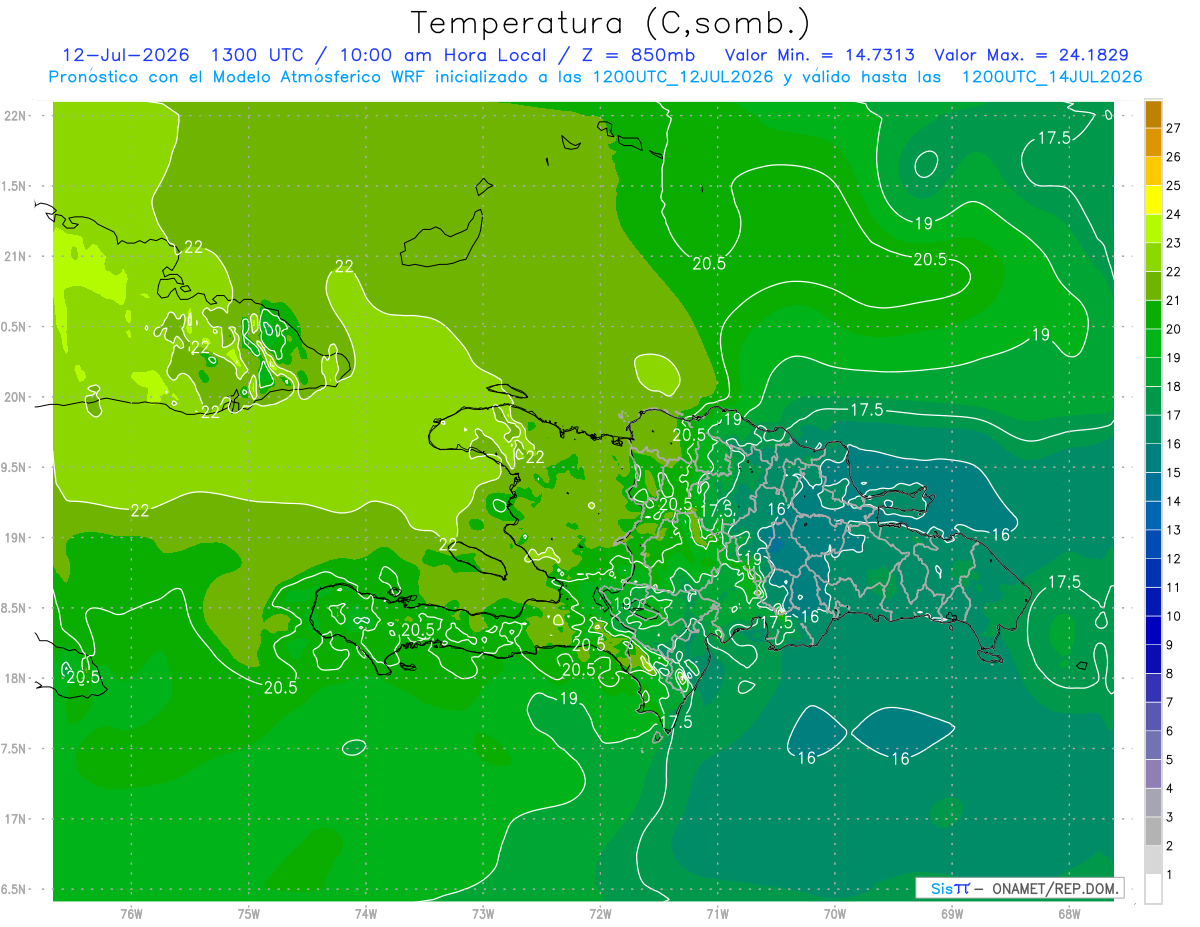Image resolution: width=1200 pixels, height=927 pixels.
Task: Select the date text "12-Jul-2026"
Action: coord(126,55)
